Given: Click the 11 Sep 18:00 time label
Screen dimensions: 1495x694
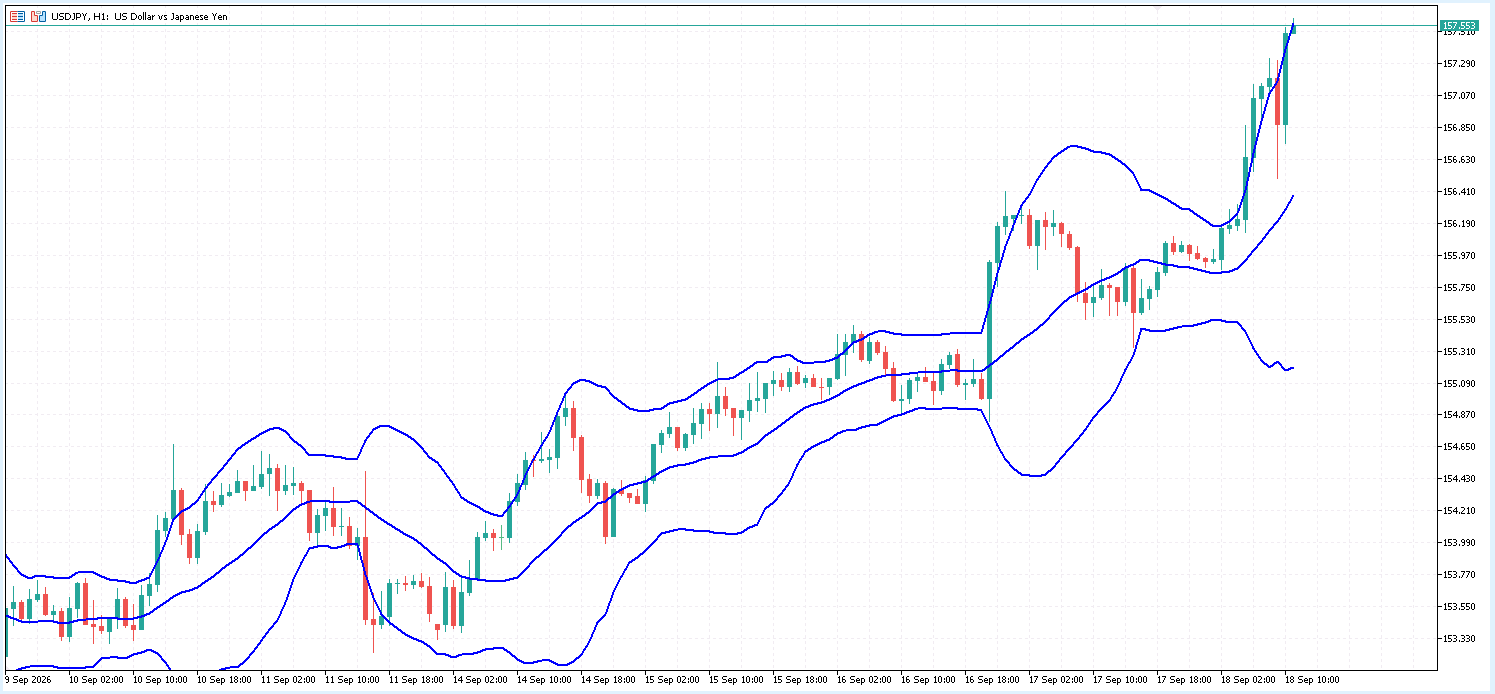Looking at the screenshot, I should pos(415,679).
